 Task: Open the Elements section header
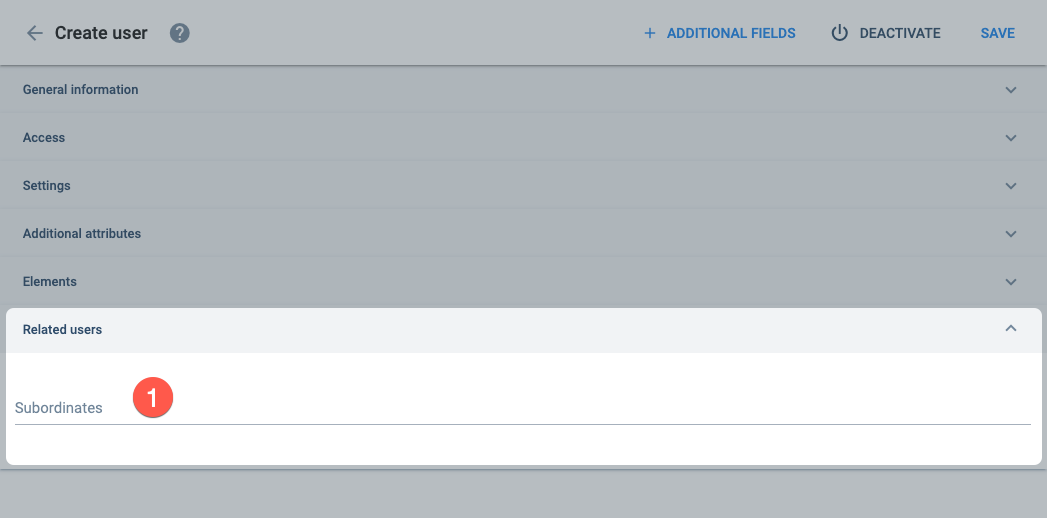click(x=524, y=282)
